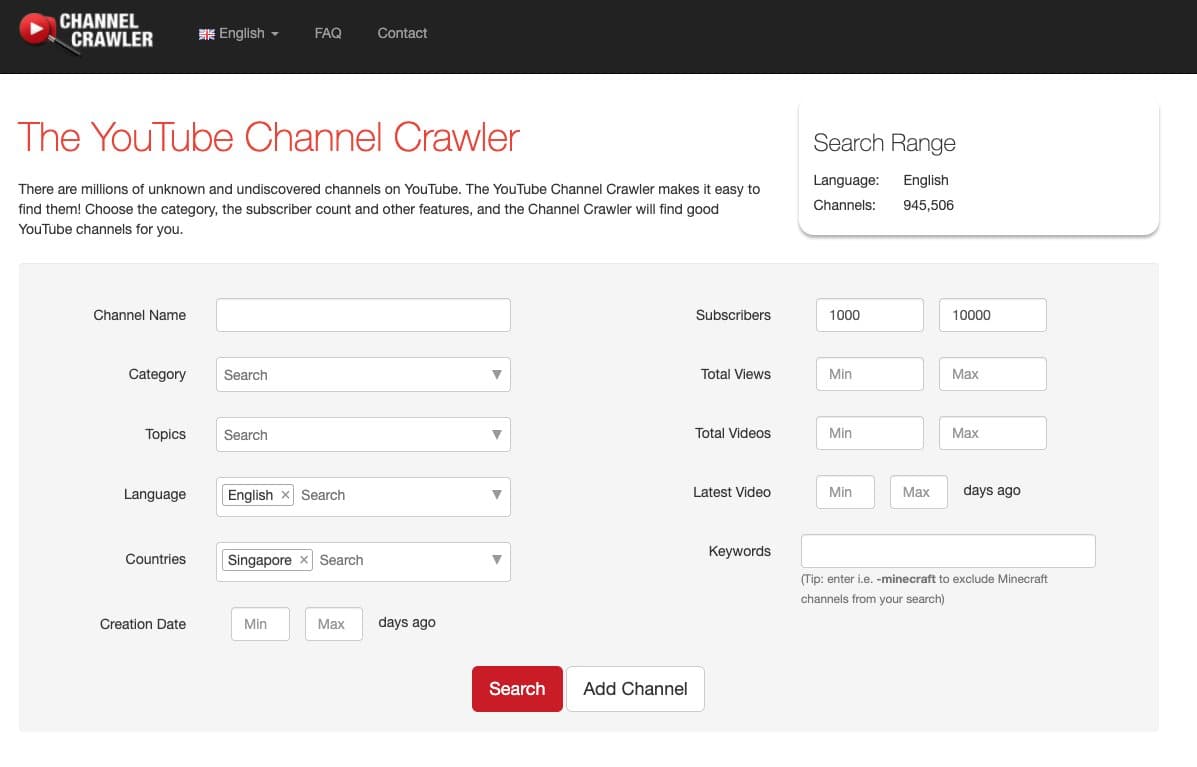Remove the Singapore country tag

click(304, 560)
